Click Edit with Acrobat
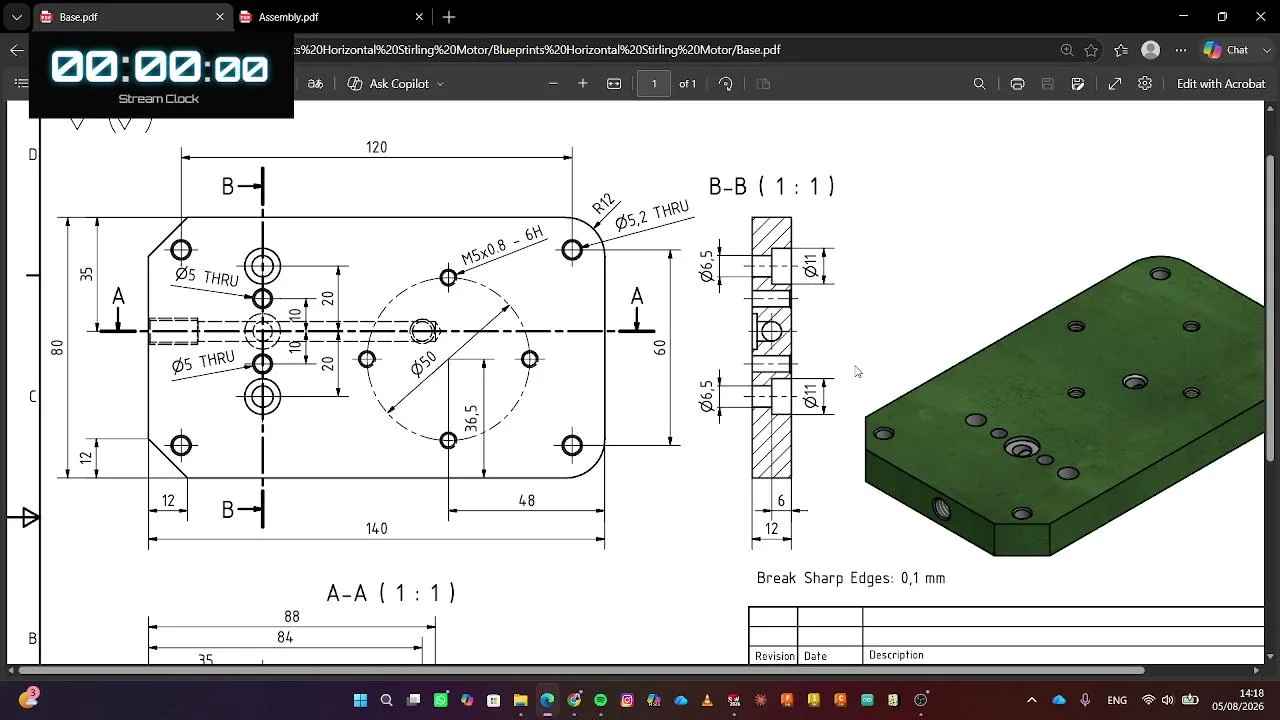This screenshot has height=720, width=1280. click(1221, 84)
